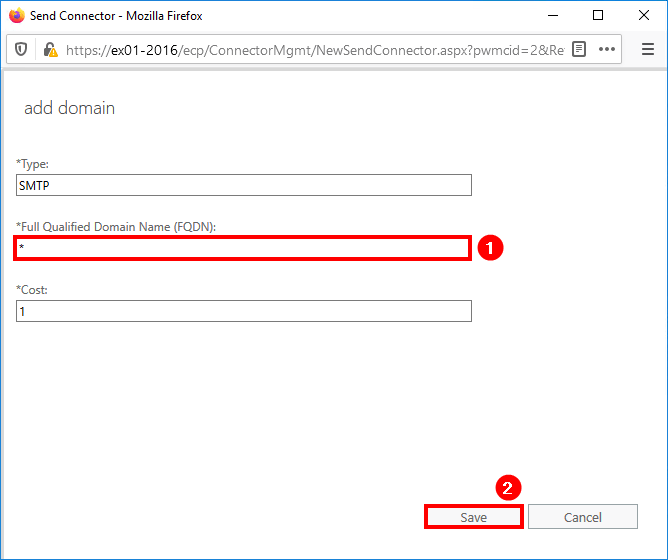Click the '*Full Qualified Domain Name (FQDN):' label
668x560 pixels.
click(x=116, y=227)
